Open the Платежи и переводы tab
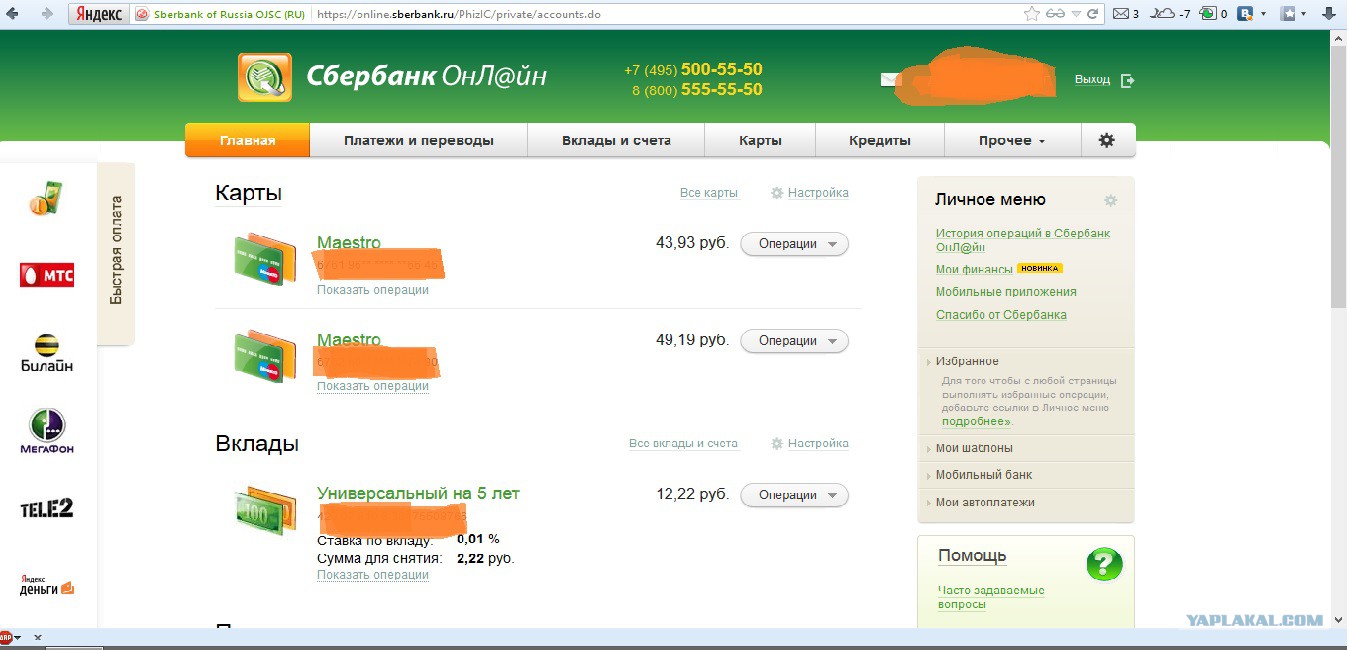 419,141
